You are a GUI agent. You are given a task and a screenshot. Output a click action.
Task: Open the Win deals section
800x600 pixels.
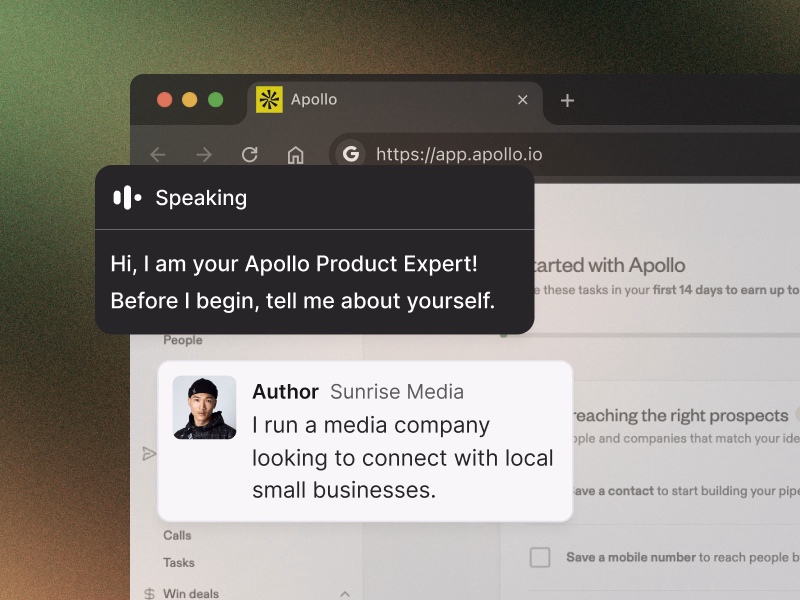191,593
